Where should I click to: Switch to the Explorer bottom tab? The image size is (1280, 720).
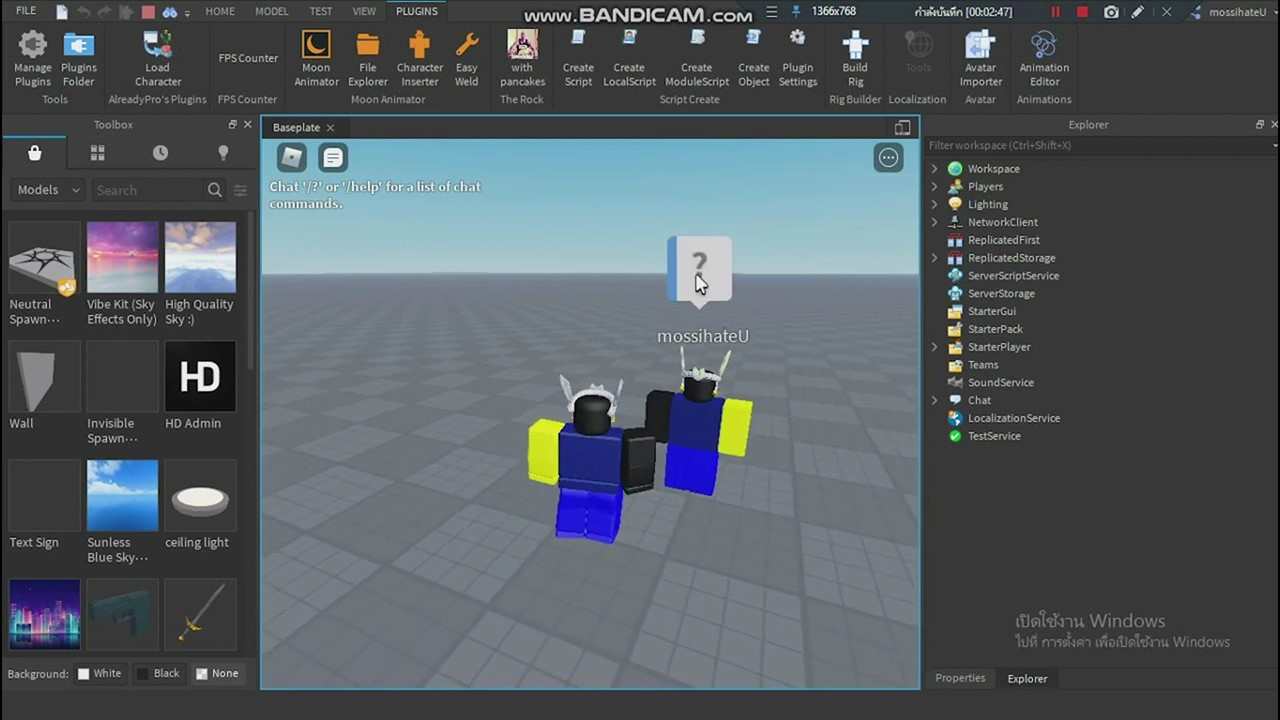[x=1027, y=678]
